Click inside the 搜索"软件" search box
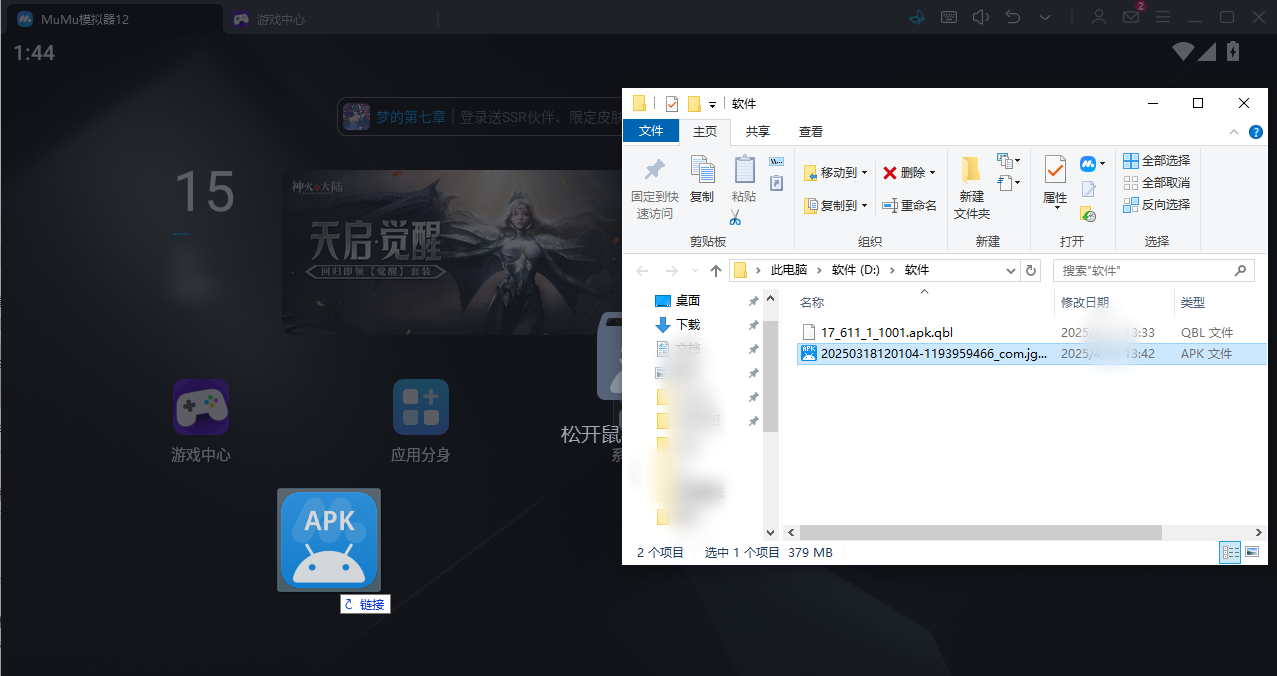The height and width of the screenshot is (676, 1277). 1150,270
